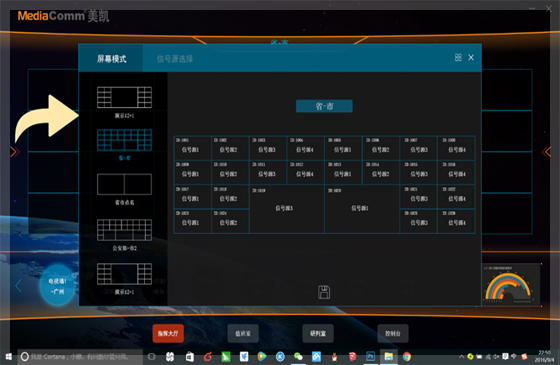Image resolution: width=560 pixels, height=365 pixels.
Task: Click the red 指挥大厅 room button
Action: click(168, 333)
